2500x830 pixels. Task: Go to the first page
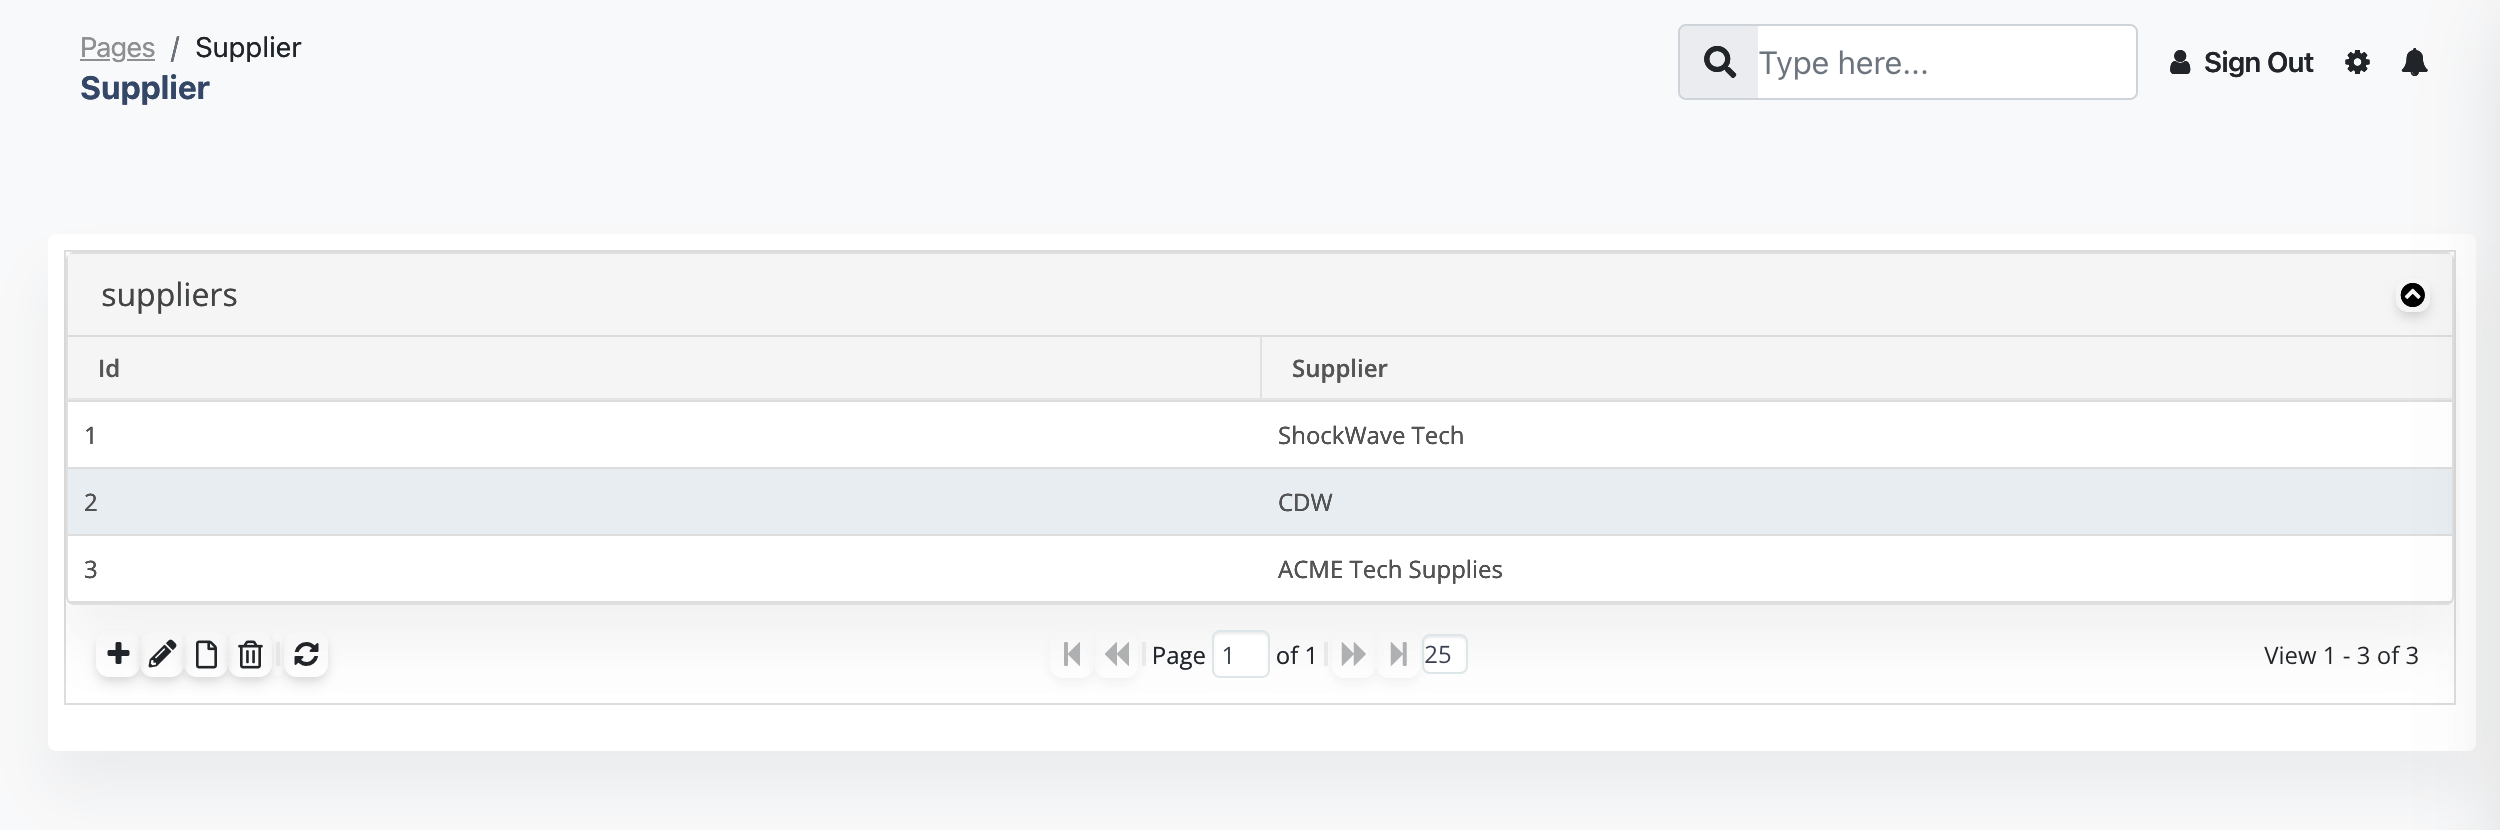1072,654
